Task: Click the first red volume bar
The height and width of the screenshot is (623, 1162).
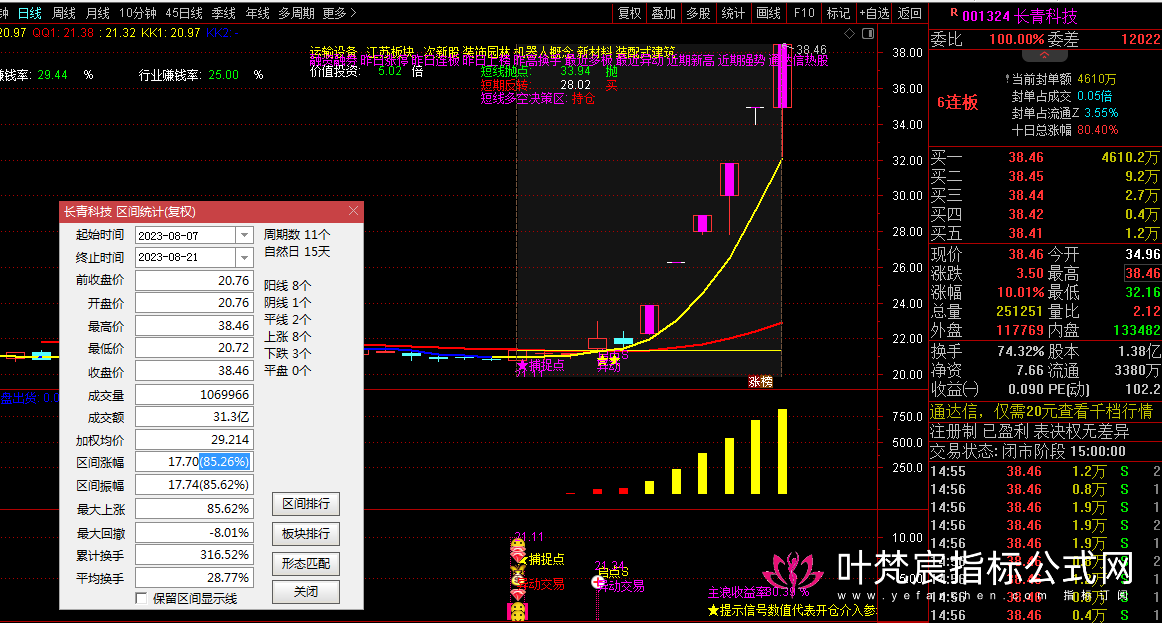Action: 571,493
